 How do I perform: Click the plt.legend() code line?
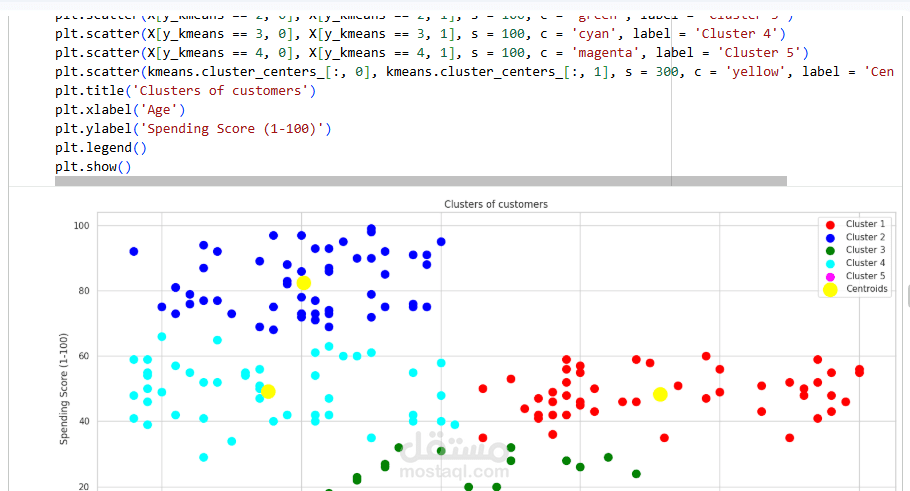[x=101, y=148]
